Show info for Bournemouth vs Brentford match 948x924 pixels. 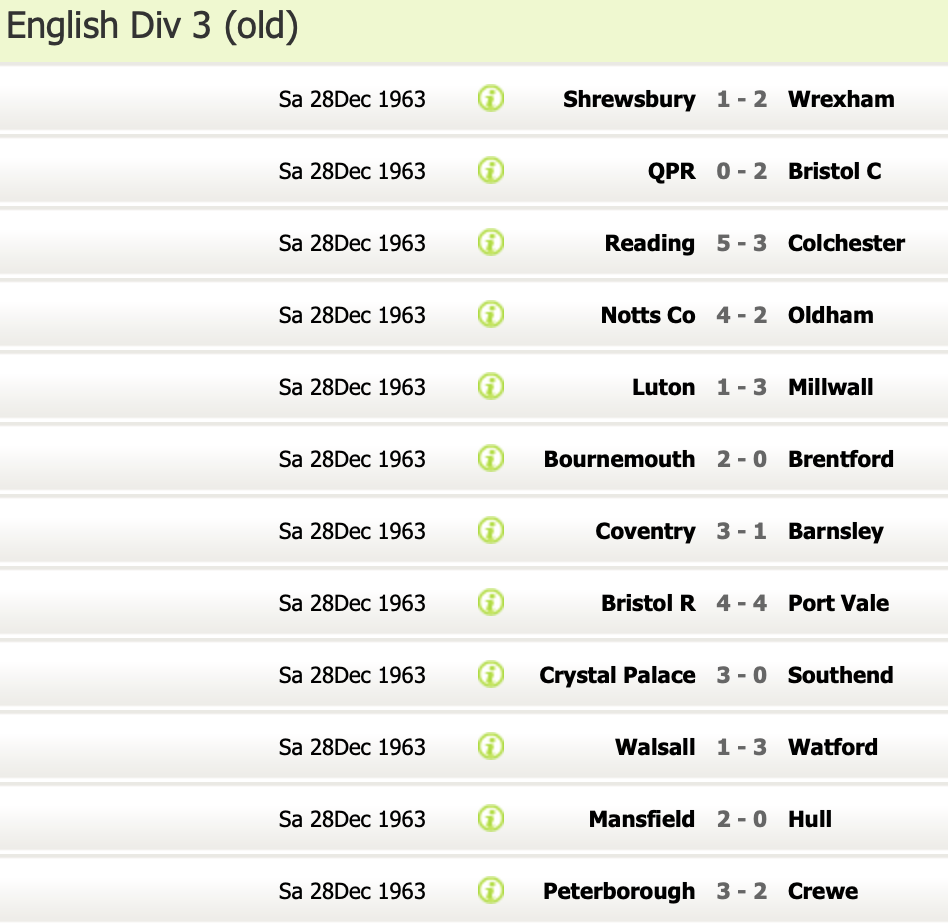[x=490, y=459]
